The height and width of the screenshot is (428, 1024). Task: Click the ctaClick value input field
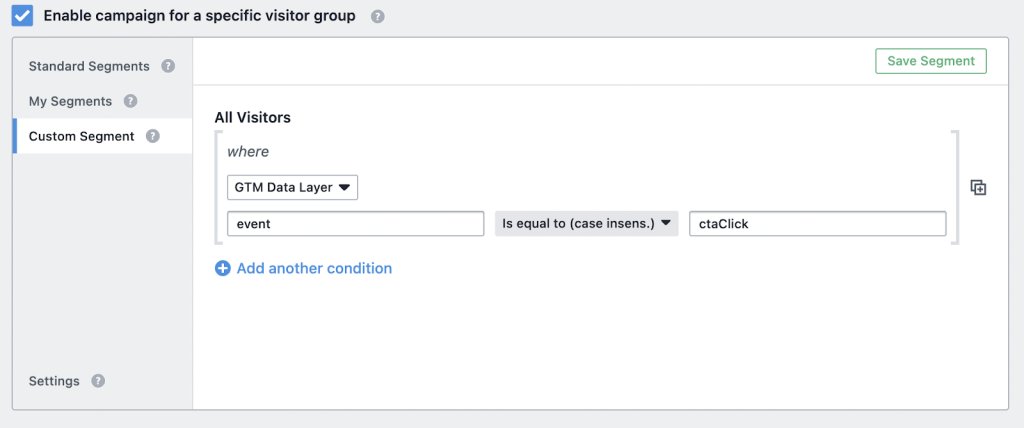click(817, 224)
